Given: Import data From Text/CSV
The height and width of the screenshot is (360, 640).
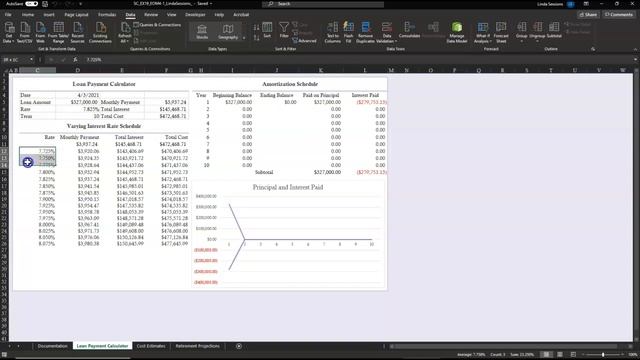Looking at the screenshot, I should point(24,33).
